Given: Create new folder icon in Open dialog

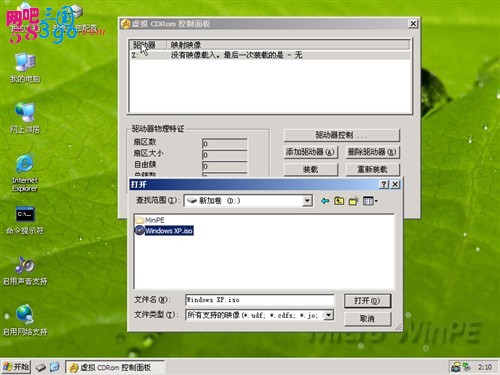Looking at the screenshot, I should click(353, 201).
